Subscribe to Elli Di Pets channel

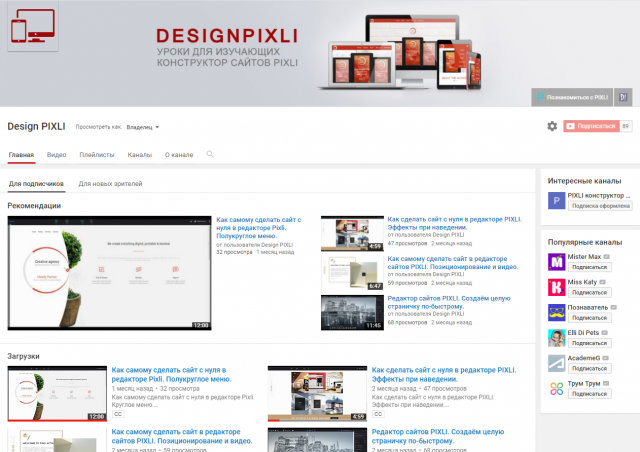[x=589, y=343]
